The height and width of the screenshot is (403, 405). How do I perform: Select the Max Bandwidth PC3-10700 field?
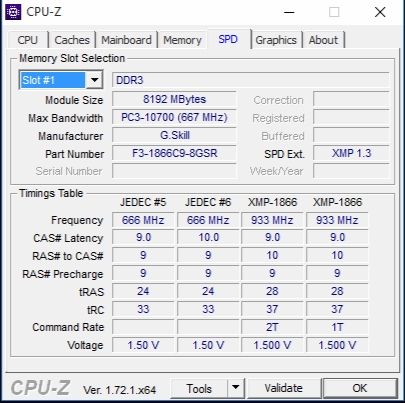click(x=174, y=117)
